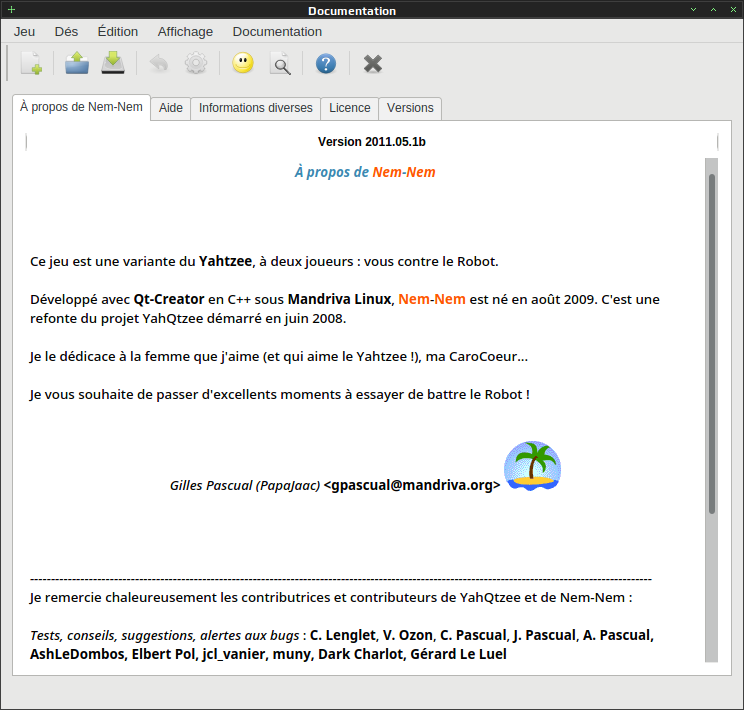Click the yellow smiley face icon
Screen dimensions: 744x710
pos(243,63)
